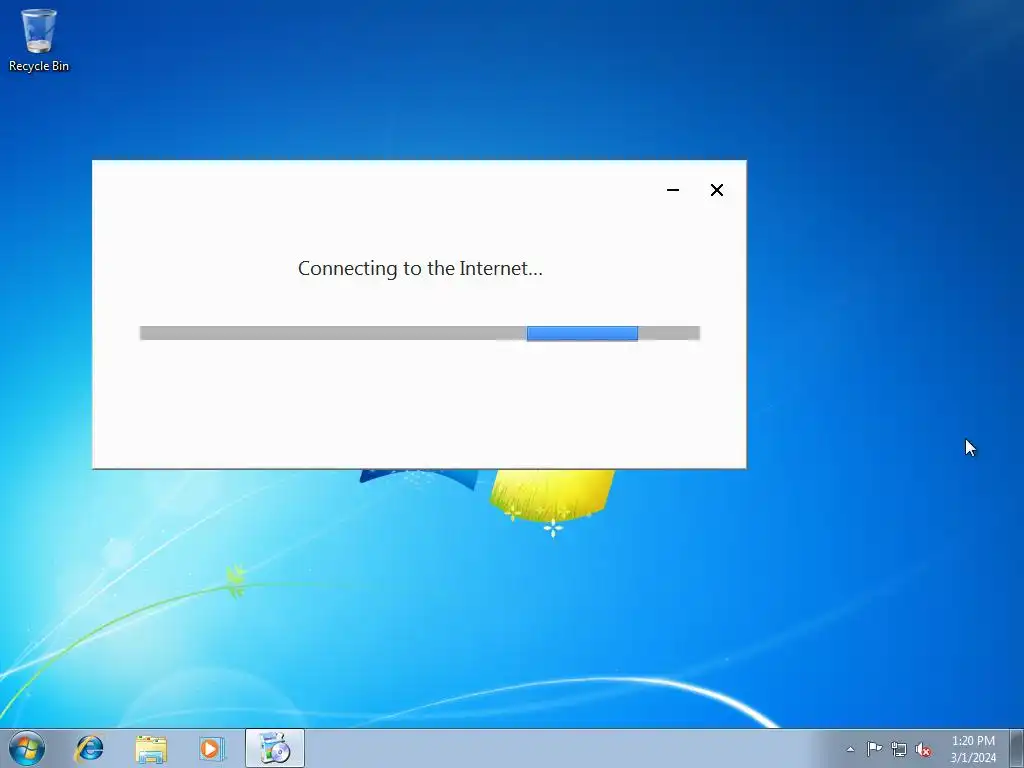Open Action Center flag icon
Viewport: 1024px width, 768px height.
tap(874, 749)
